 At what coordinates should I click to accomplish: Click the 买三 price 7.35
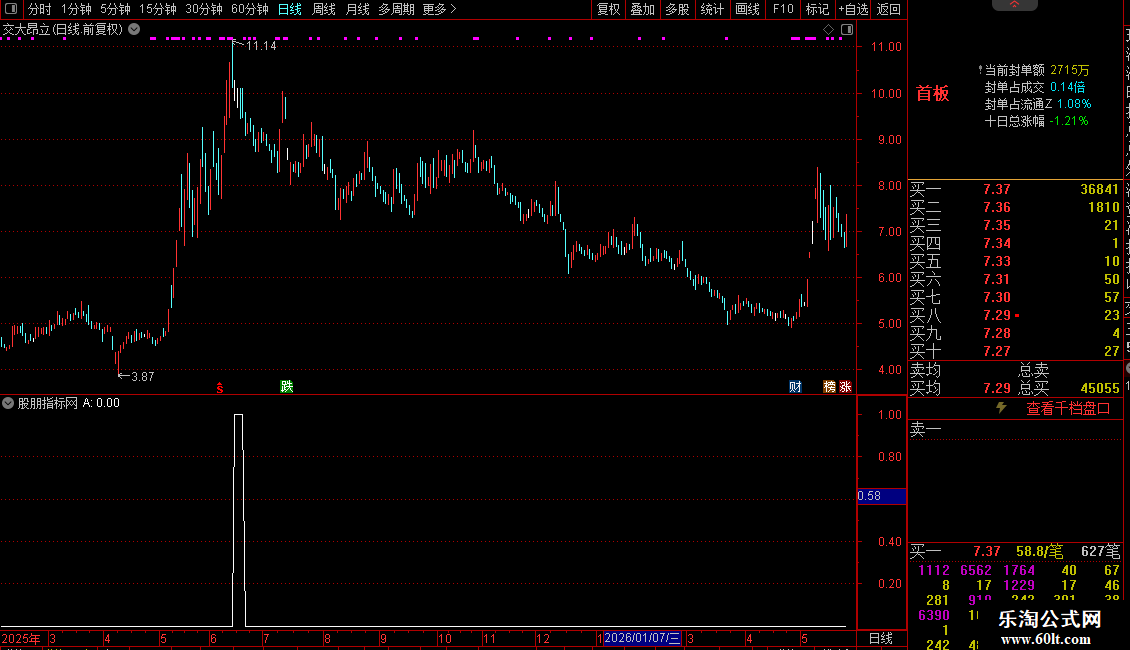997,226
